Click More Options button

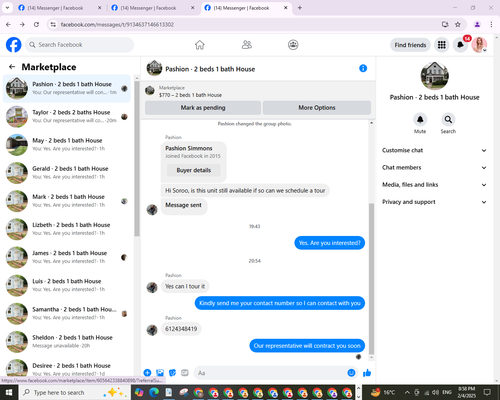point(317,108)
